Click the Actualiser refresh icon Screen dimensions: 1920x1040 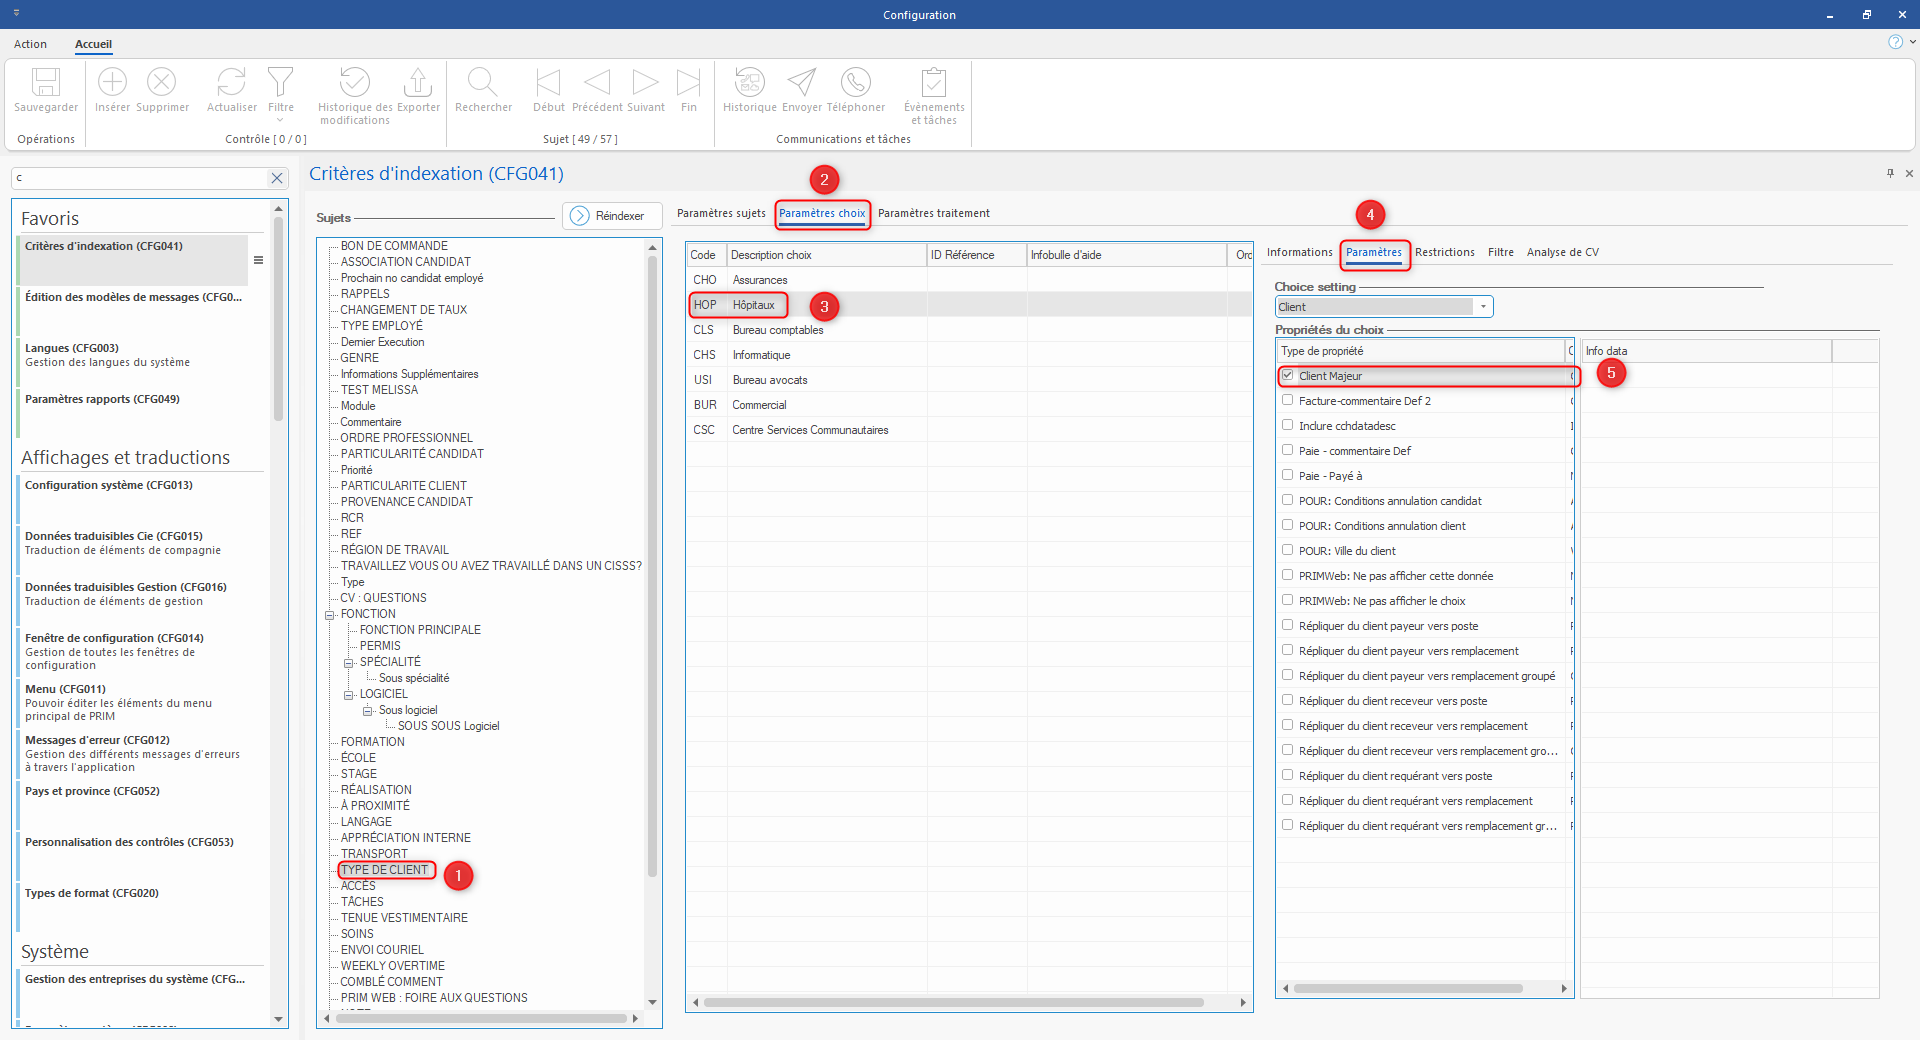[231, 83]
